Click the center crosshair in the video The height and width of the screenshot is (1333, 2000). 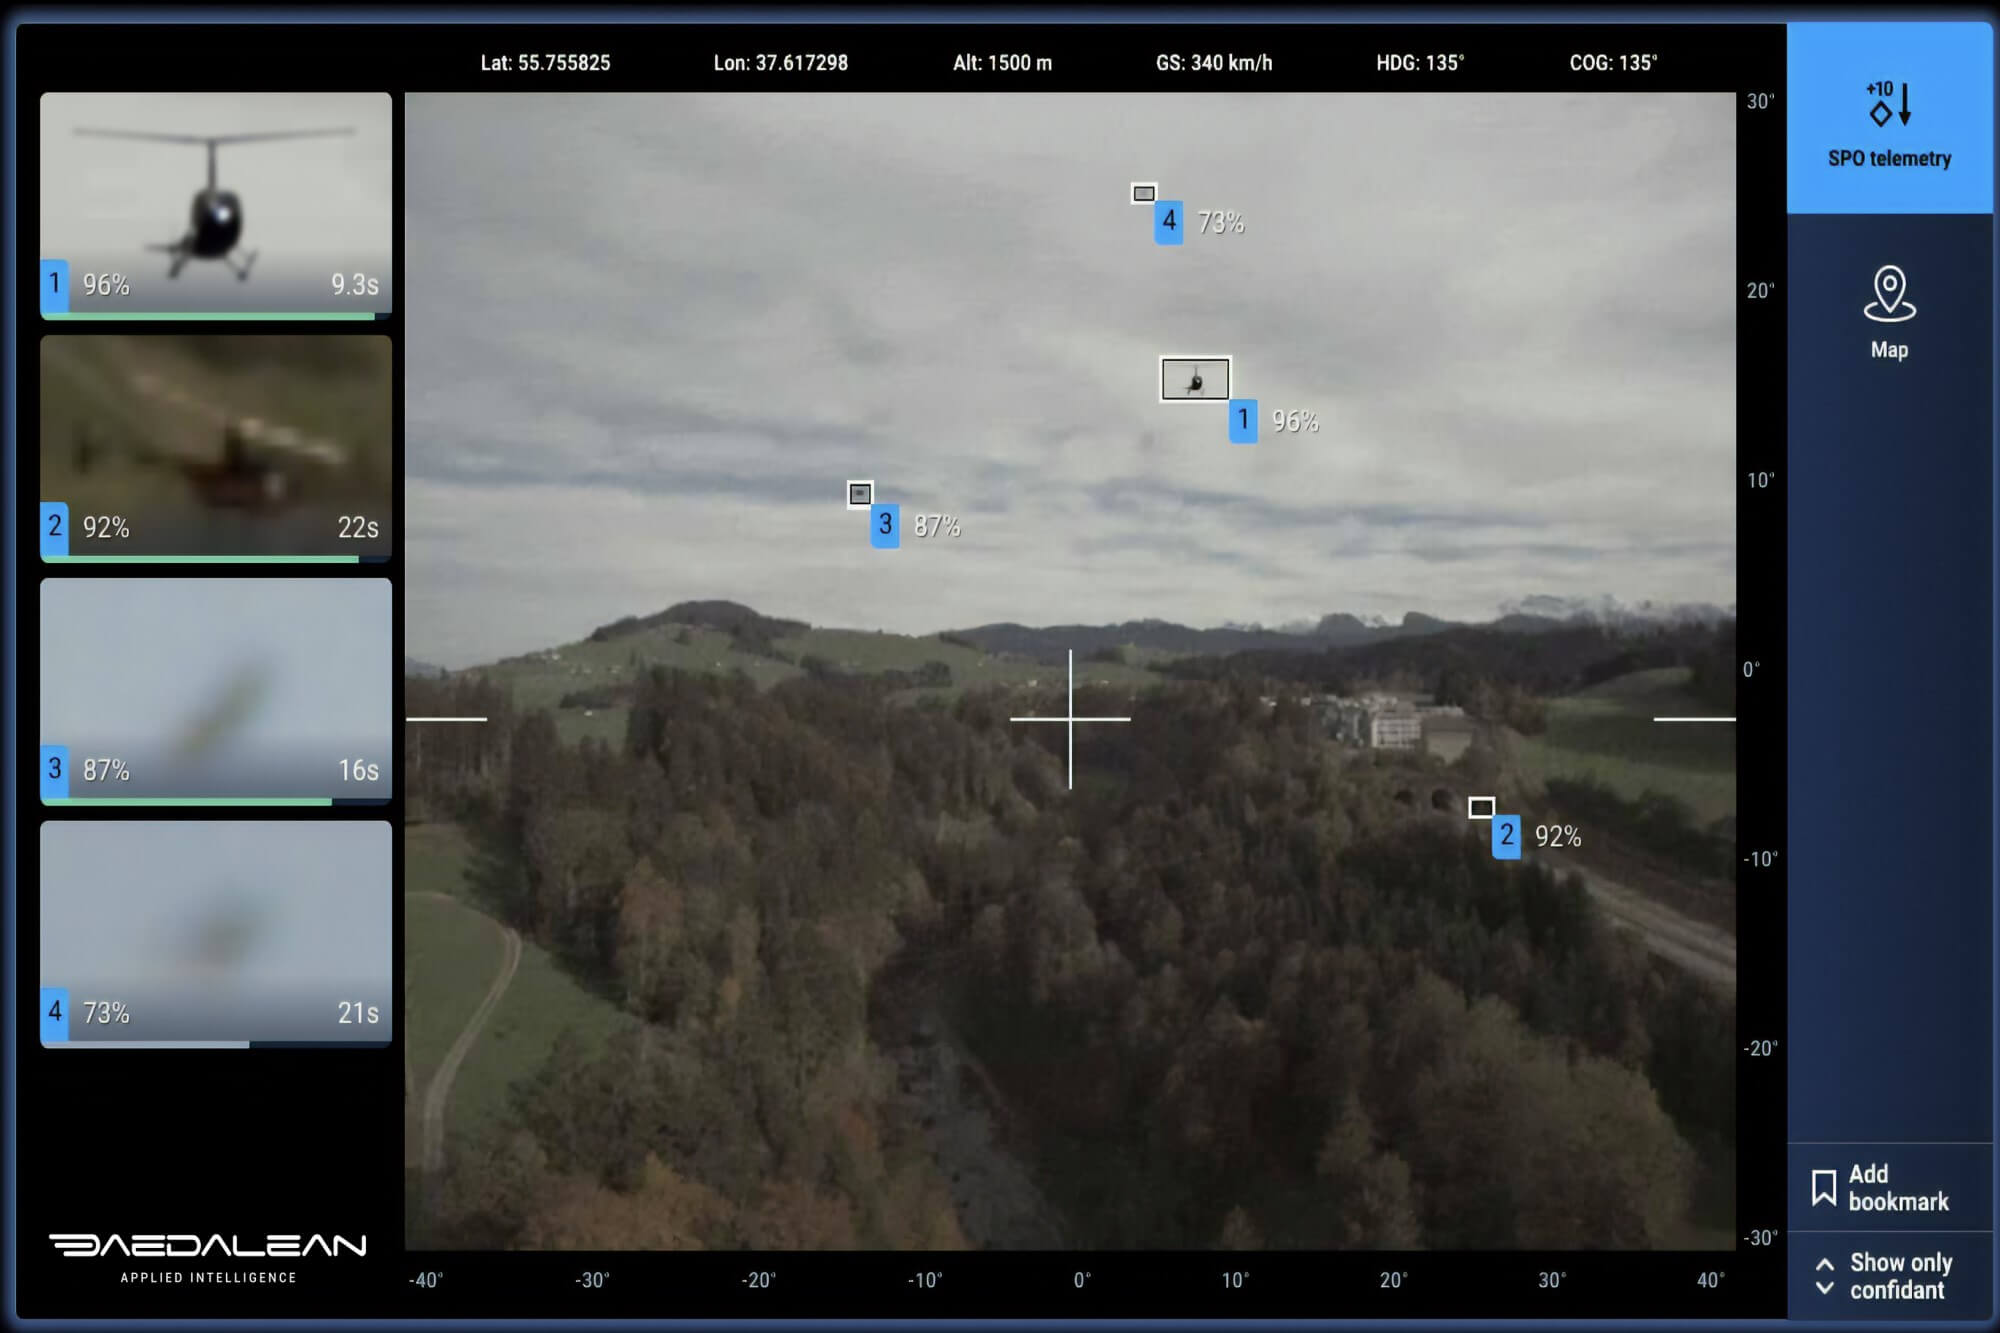[1070, 718]
